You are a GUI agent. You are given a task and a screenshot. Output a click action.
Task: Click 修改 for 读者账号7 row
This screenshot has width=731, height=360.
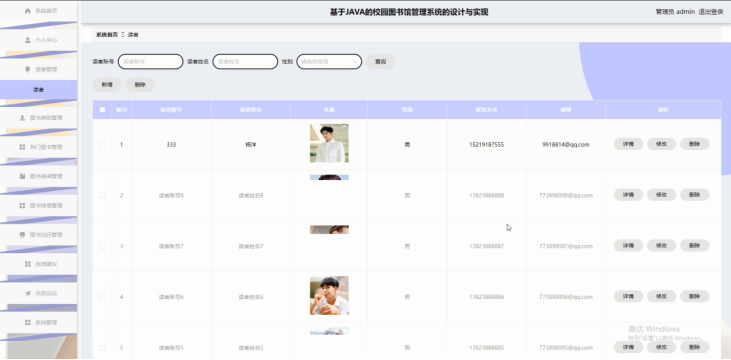[662, 246]
